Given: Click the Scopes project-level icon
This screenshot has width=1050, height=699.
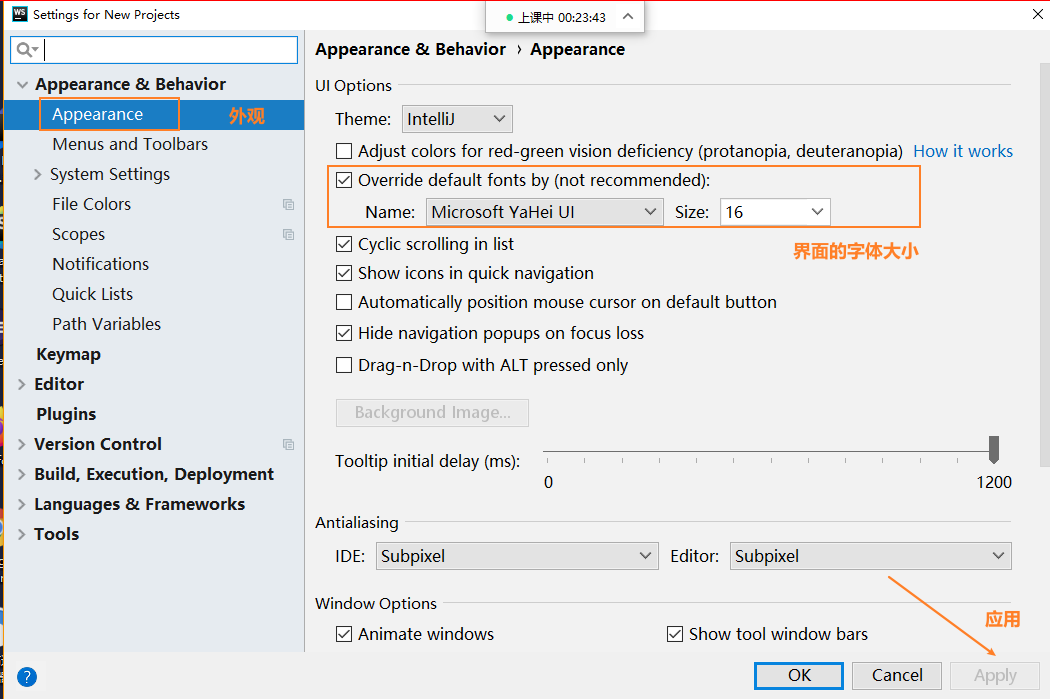Looking at the screenshot, I should (289, 234).
